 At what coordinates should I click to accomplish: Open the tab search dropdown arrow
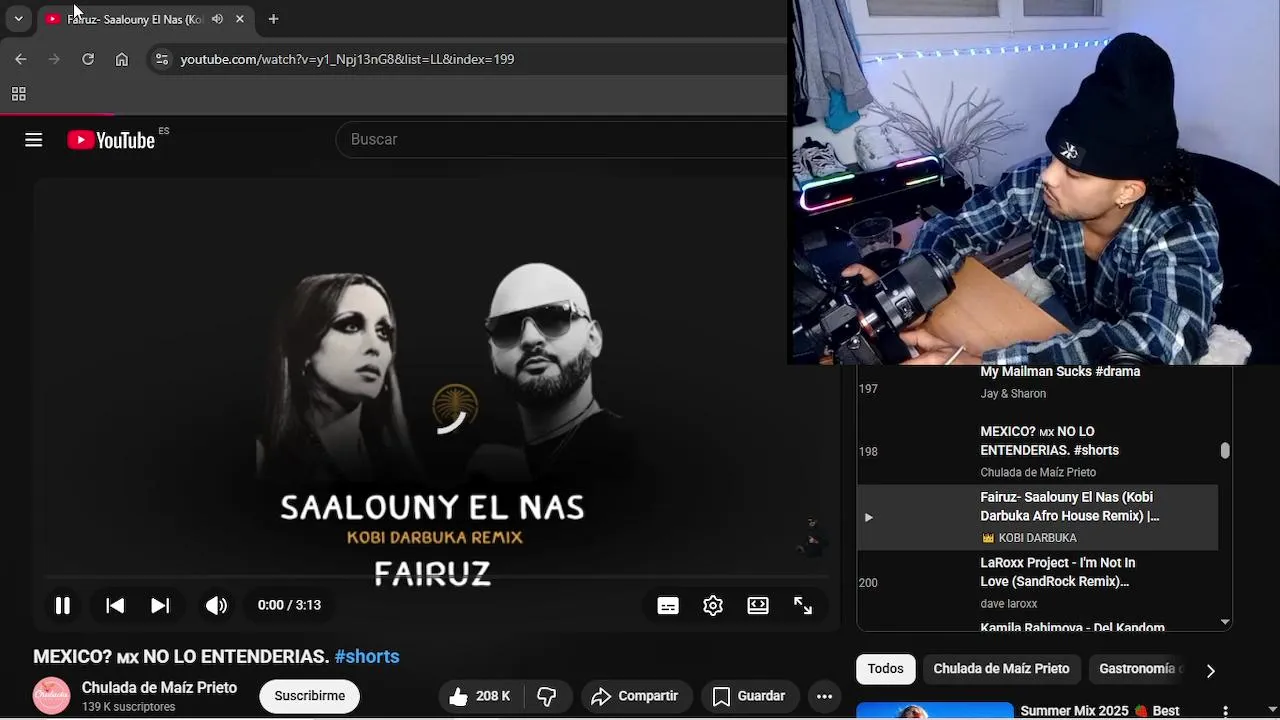(x=18, y=19)
